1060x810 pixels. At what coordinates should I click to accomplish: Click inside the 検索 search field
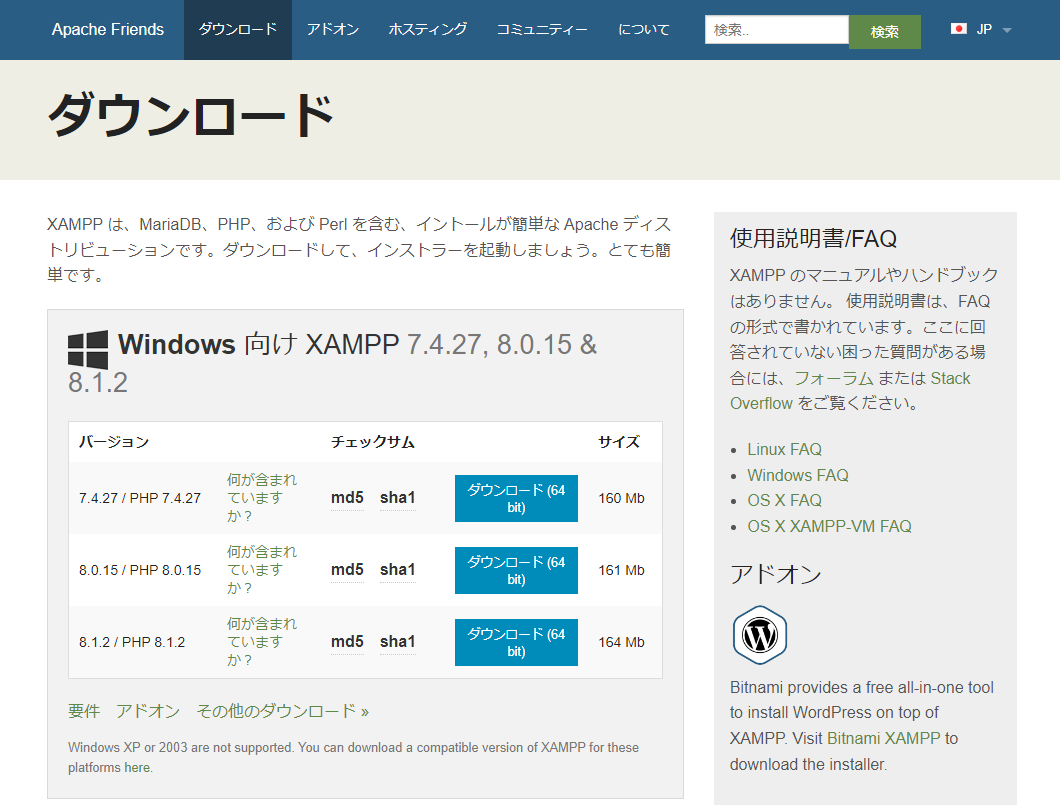coord(776,30)
